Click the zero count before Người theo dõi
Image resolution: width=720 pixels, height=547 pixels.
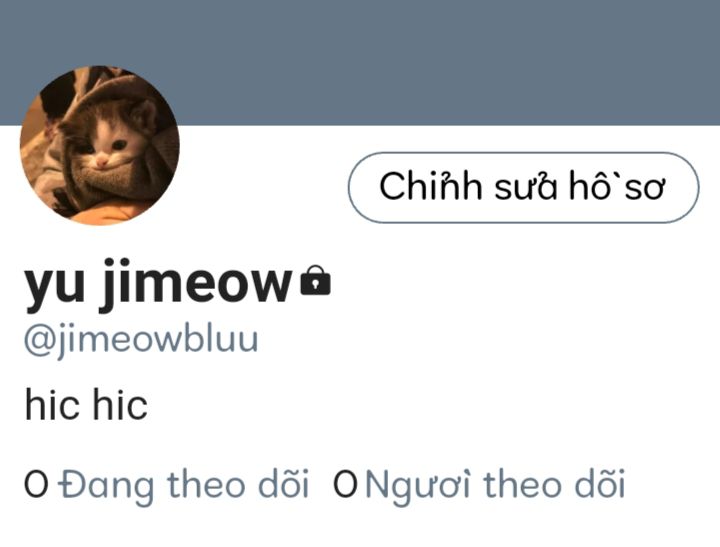[x=345, y=485]
